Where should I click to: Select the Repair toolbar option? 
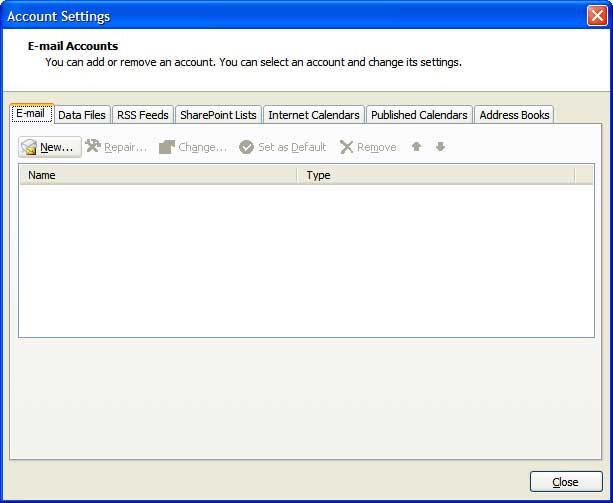click(x=116, y=147)
